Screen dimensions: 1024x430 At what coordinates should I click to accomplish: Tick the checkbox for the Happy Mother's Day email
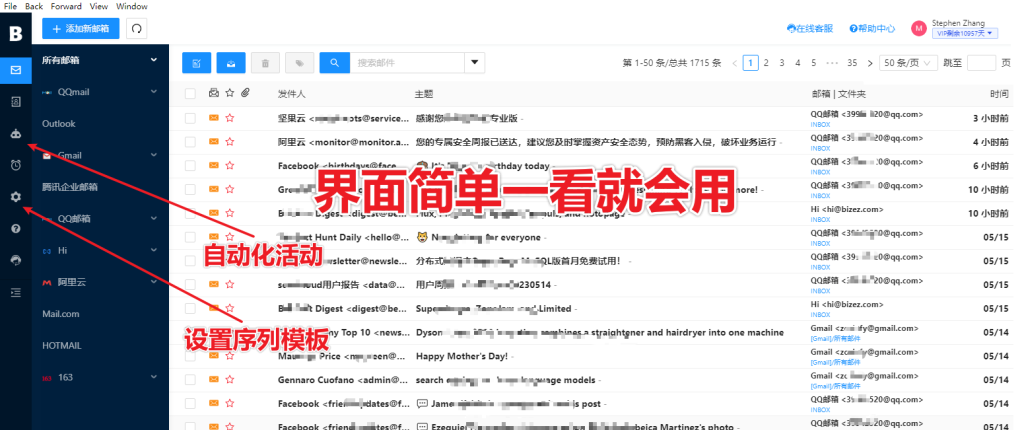point(190,356)
